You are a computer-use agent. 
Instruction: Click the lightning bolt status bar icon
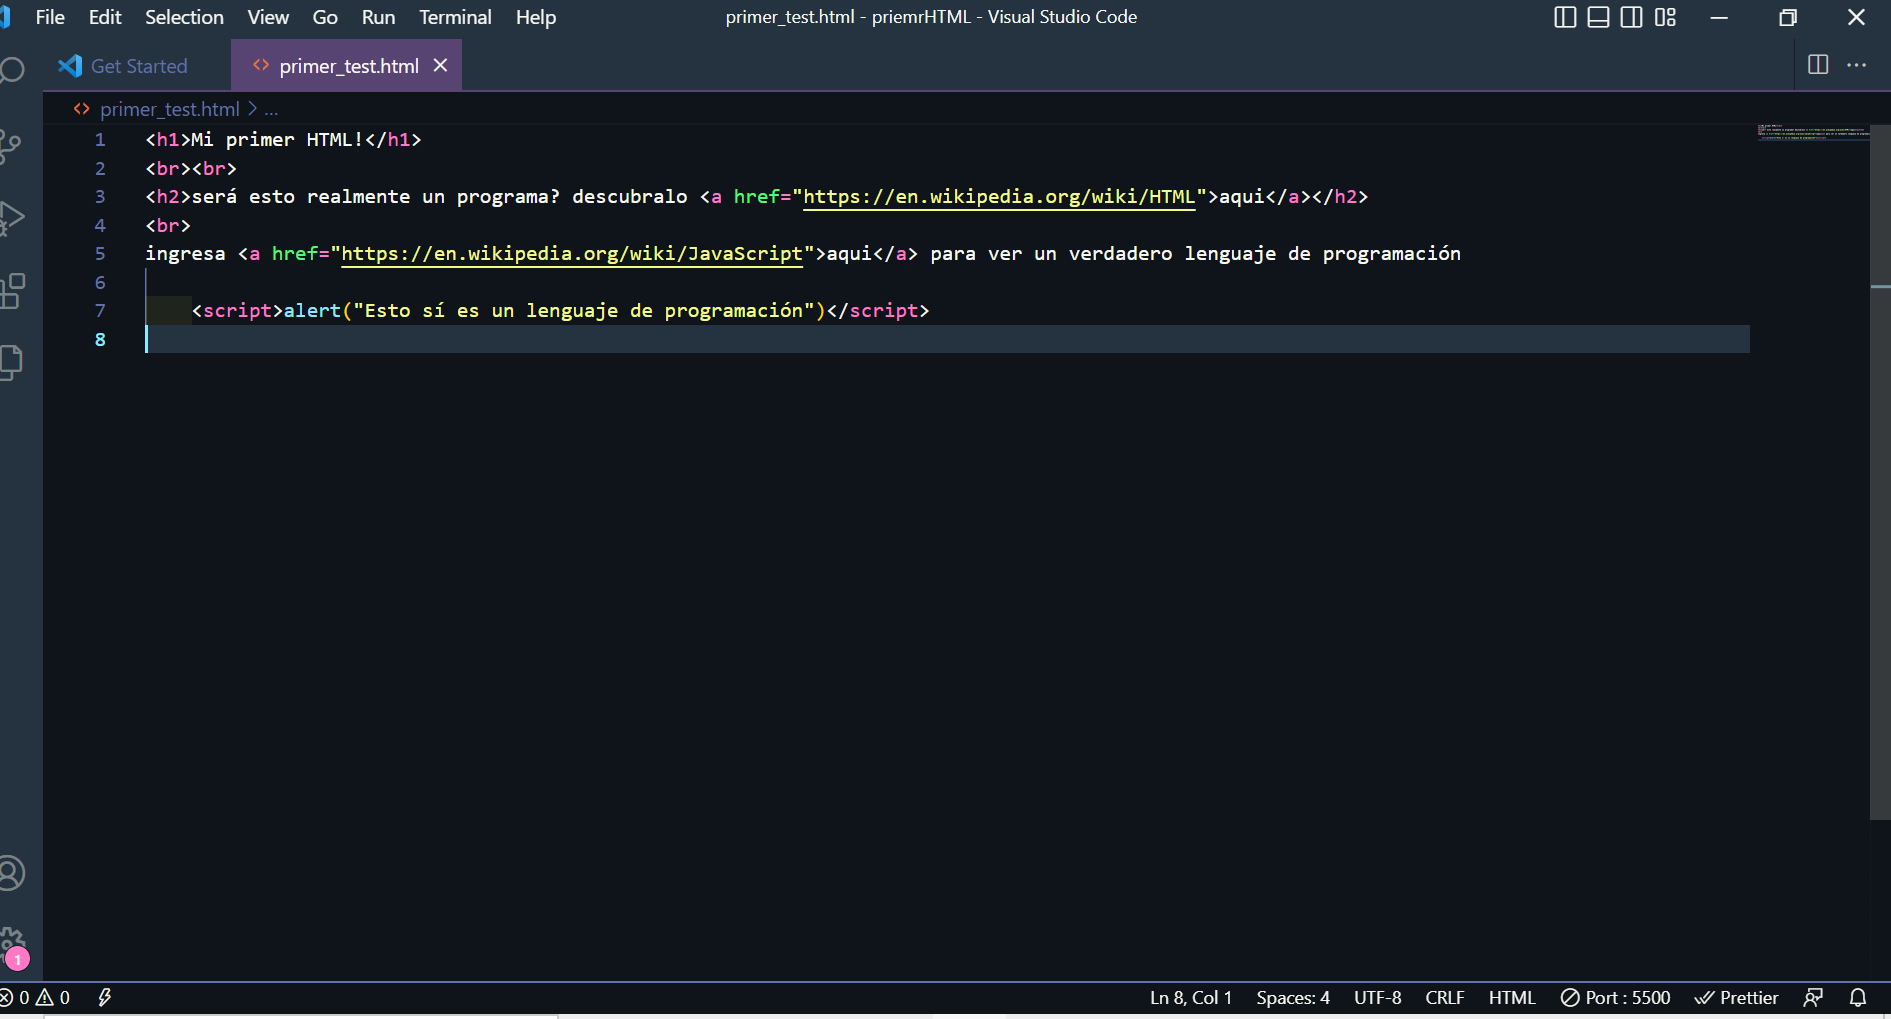pos(104,998)
